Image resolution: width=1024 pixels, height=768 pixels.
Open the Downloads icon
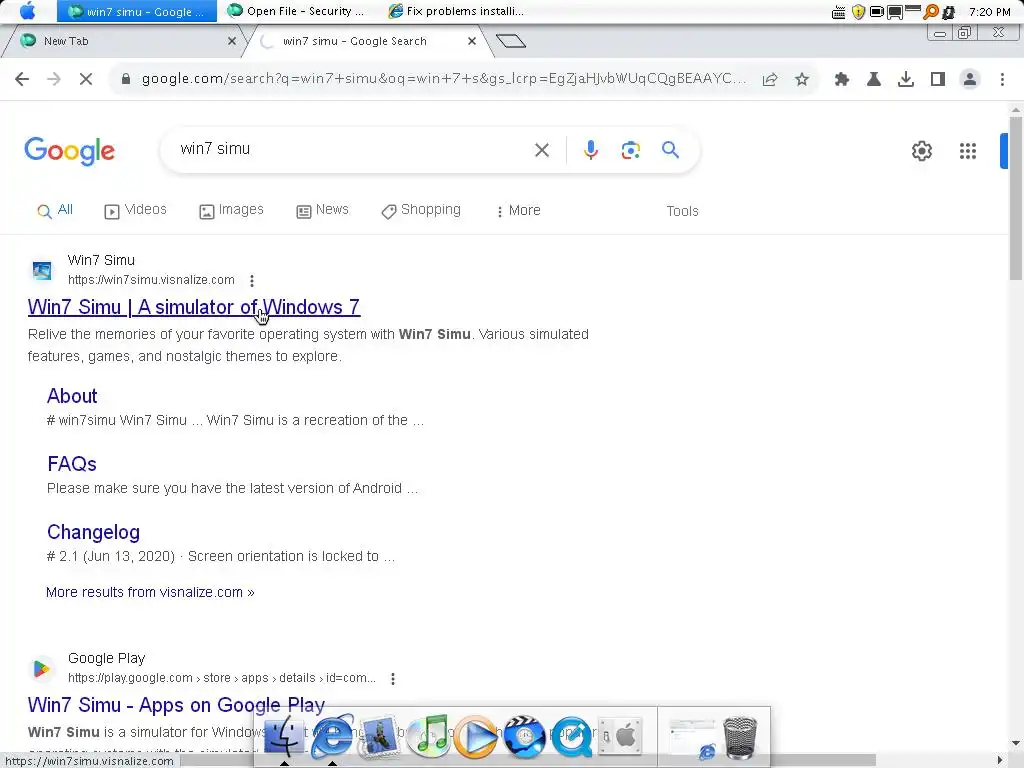(x=906, y=79)
